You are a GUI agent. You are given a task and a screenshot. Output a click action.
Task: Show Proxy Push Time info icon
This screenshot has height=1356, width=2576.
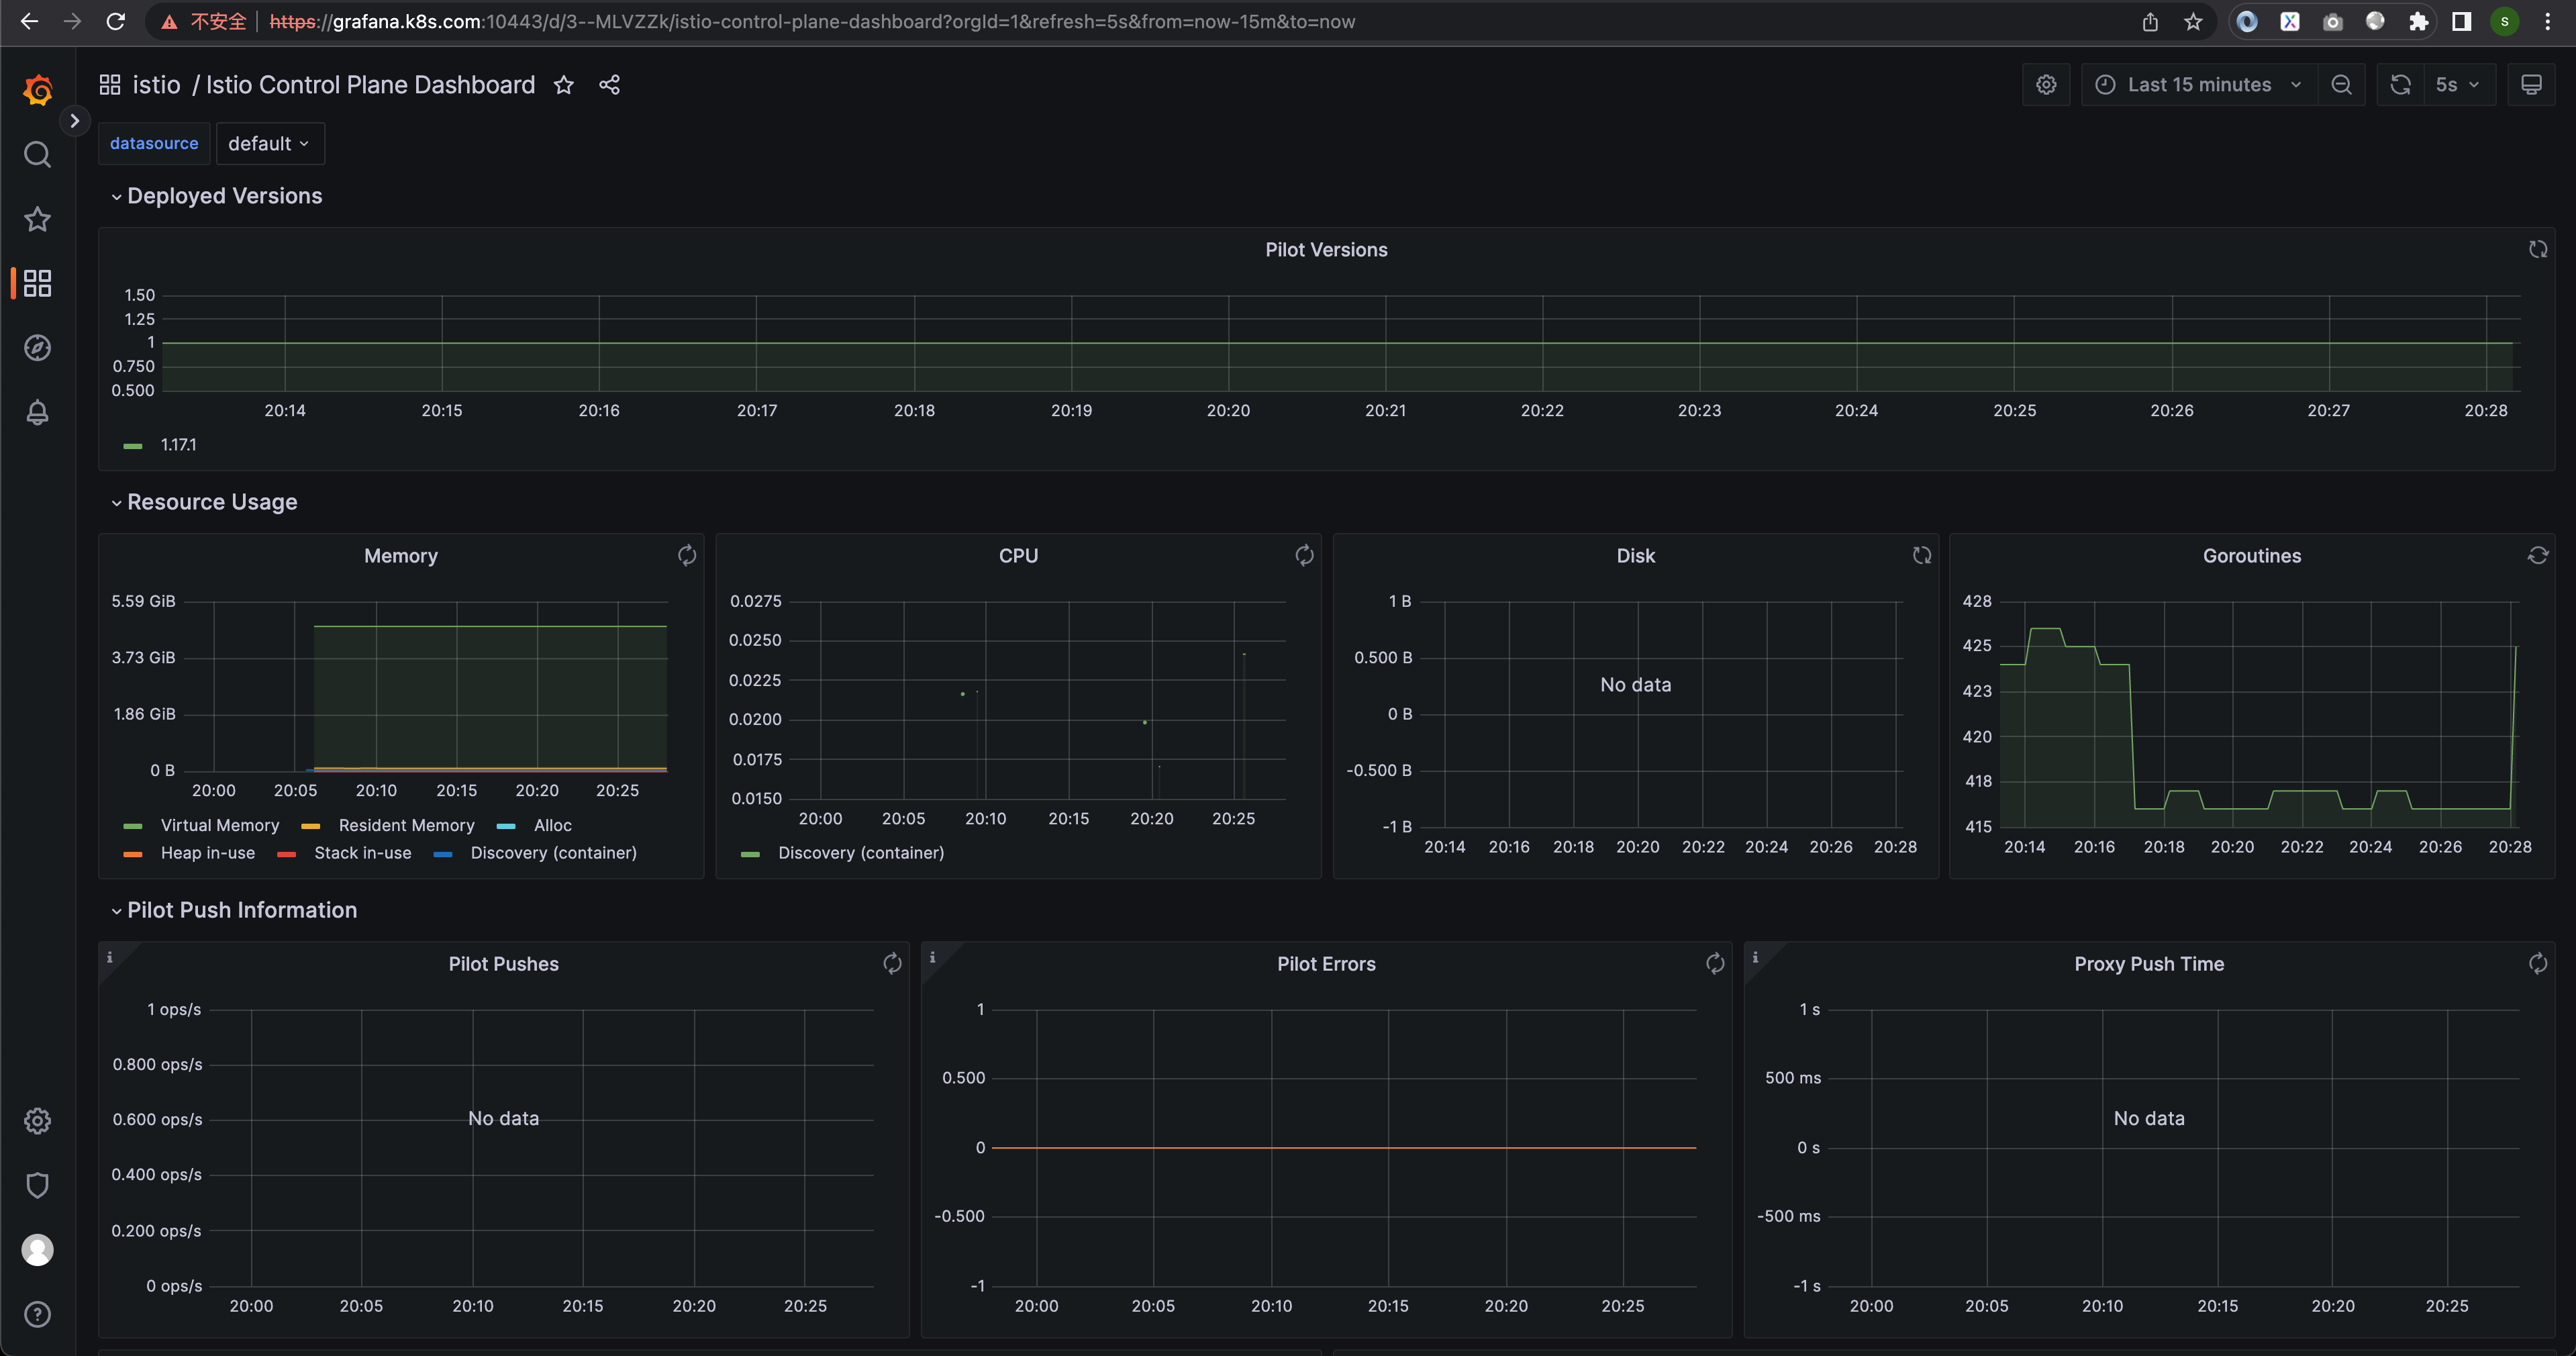(x=1755, y=957)
